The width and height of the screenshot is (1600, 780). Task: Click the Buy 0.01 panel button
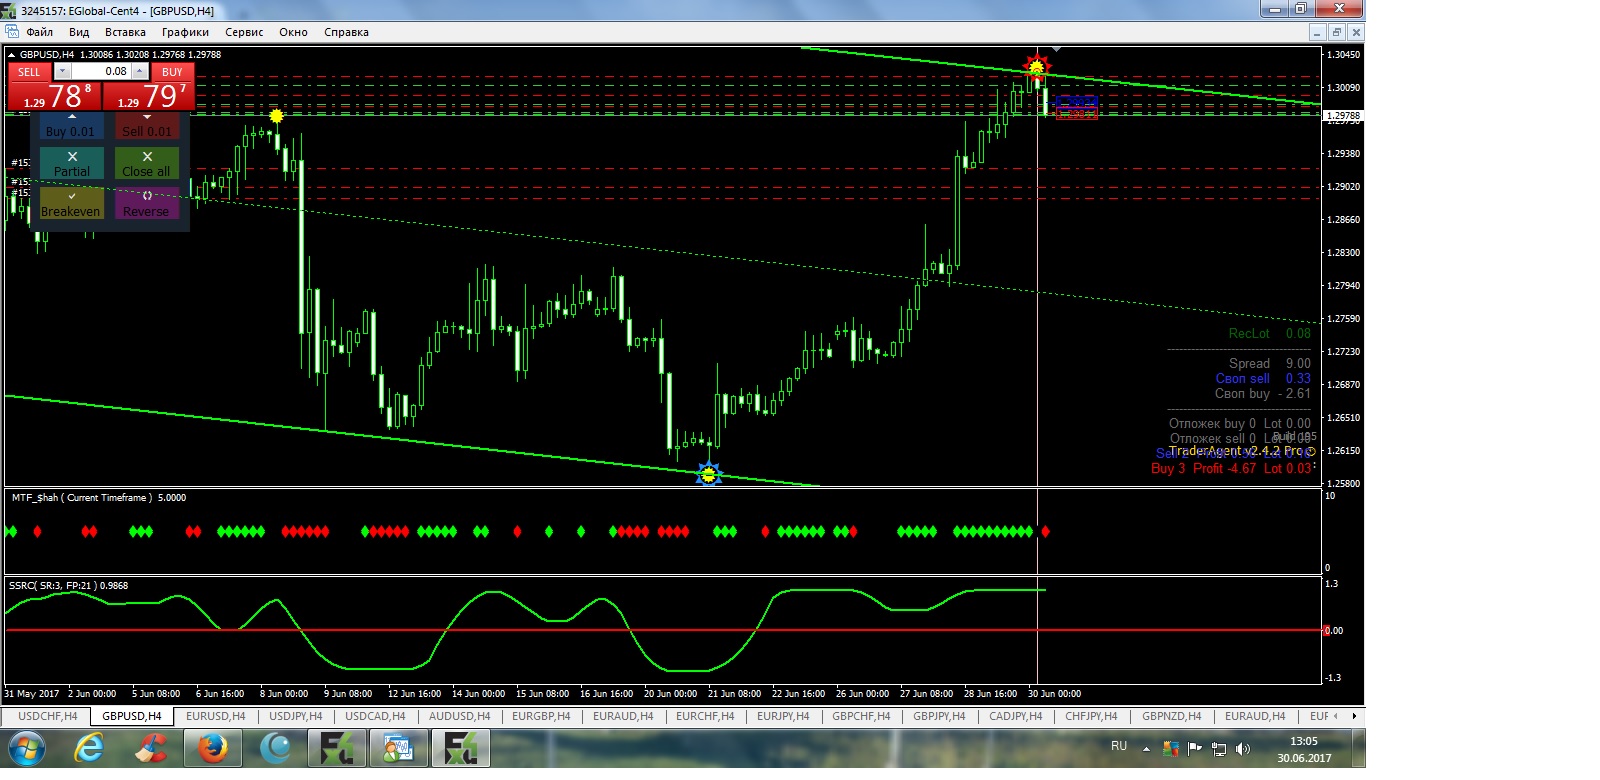(71, 126)
